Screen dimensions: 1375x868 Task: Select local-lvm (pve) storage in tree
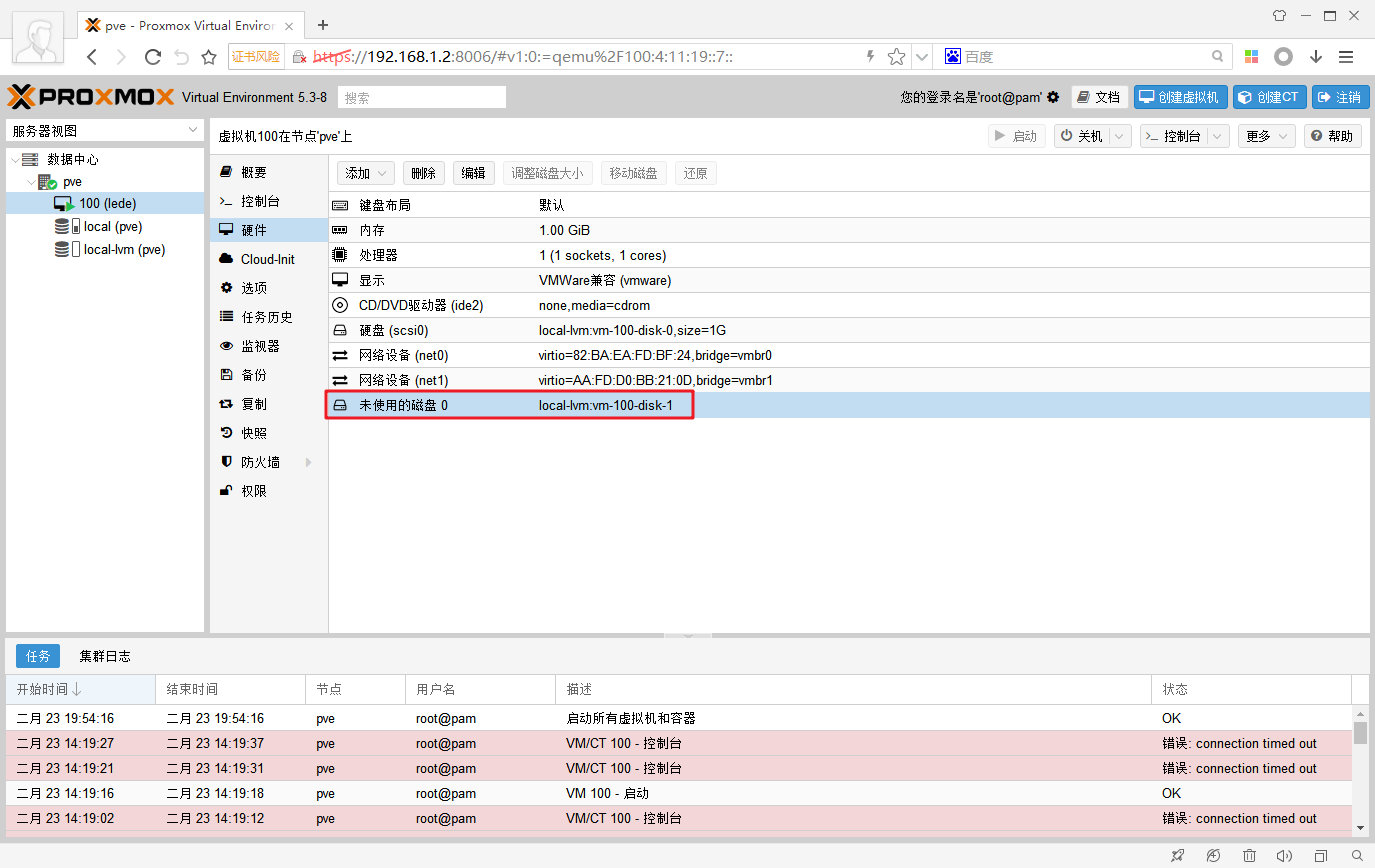(x=105, y=250)
